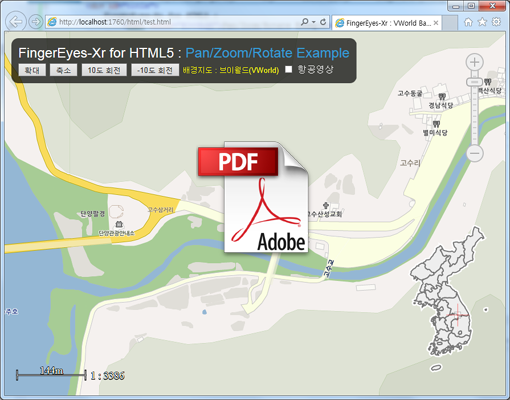Click the 고수동굴 map label
The image size is (510, 400).
[x=410, y=93]
